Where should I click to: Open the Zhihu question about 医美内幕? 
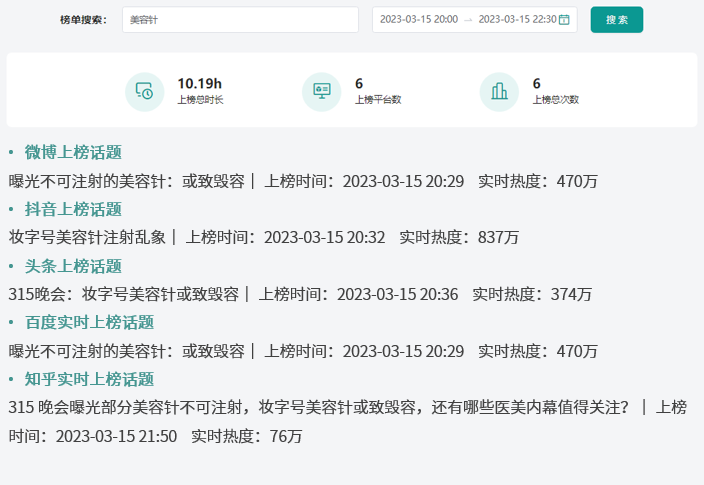tap(320, 408)
